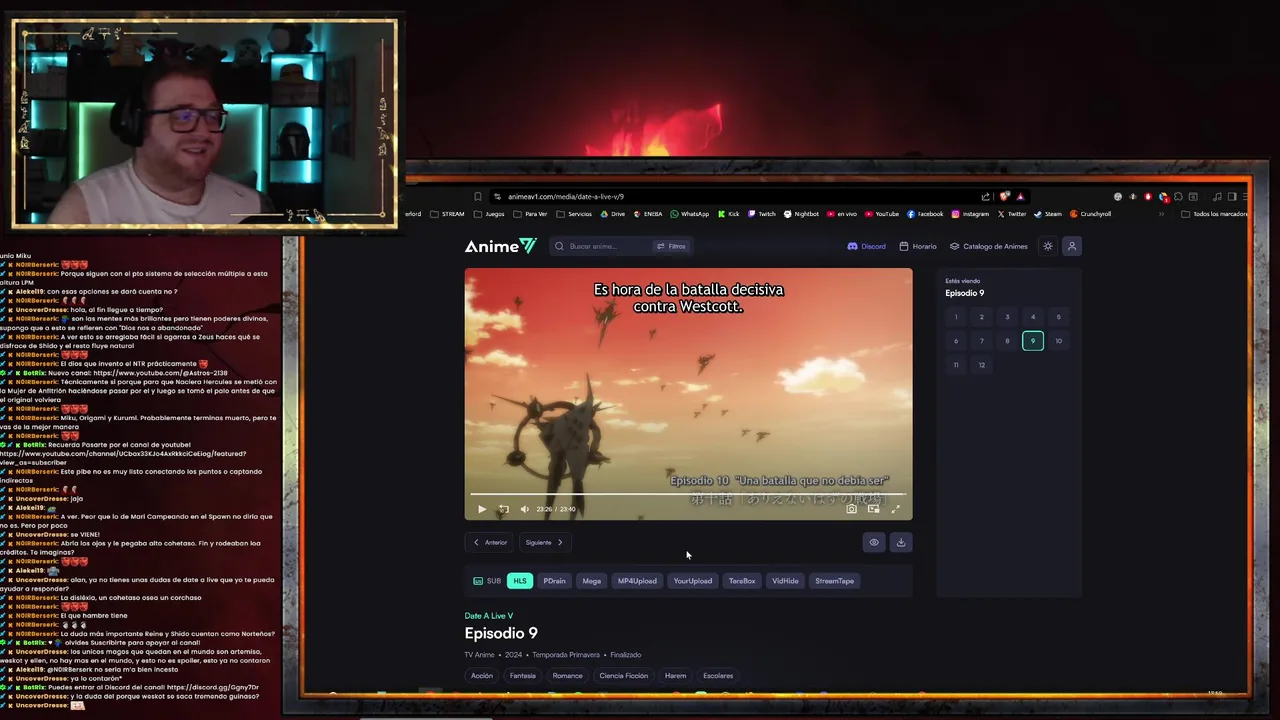Download the episode
1280x720 pixels.
coord(900,542)
